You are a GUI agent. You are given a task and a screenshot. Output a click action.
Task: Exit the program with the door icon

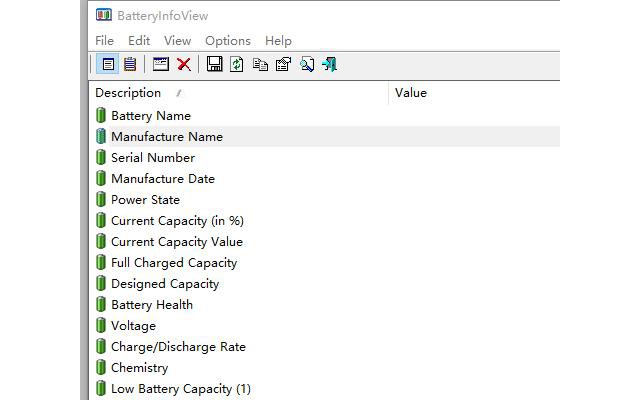click(x=329, y=64)
